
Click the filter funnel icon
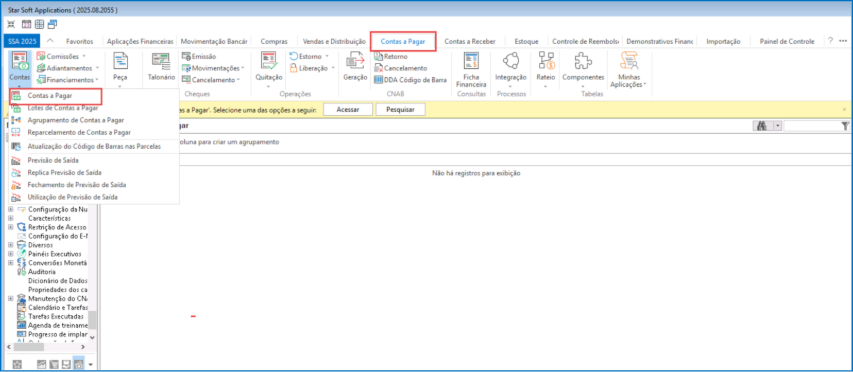(x=844, y=126)
